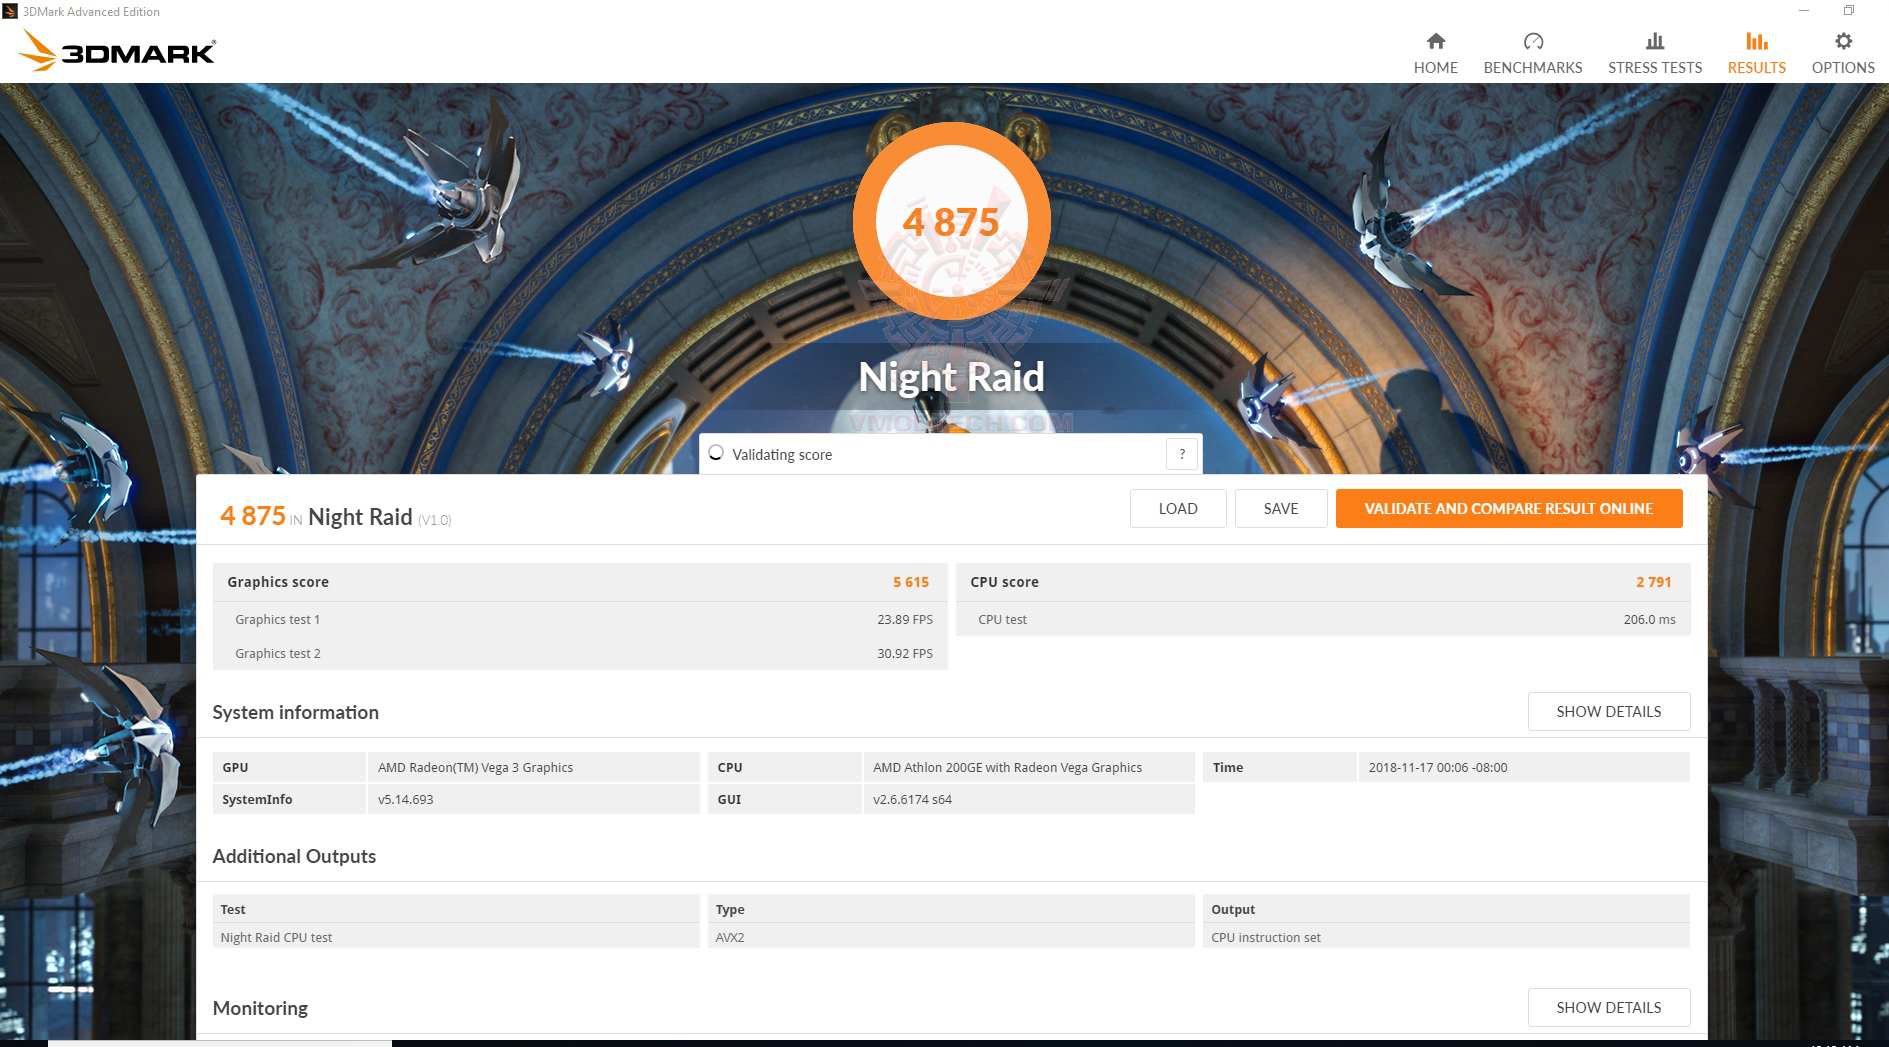The width and height of the screenshot is (1889, 1047).
Task: Click the SystemInfo version v5.14.693
Action: (x=405, y=799)
